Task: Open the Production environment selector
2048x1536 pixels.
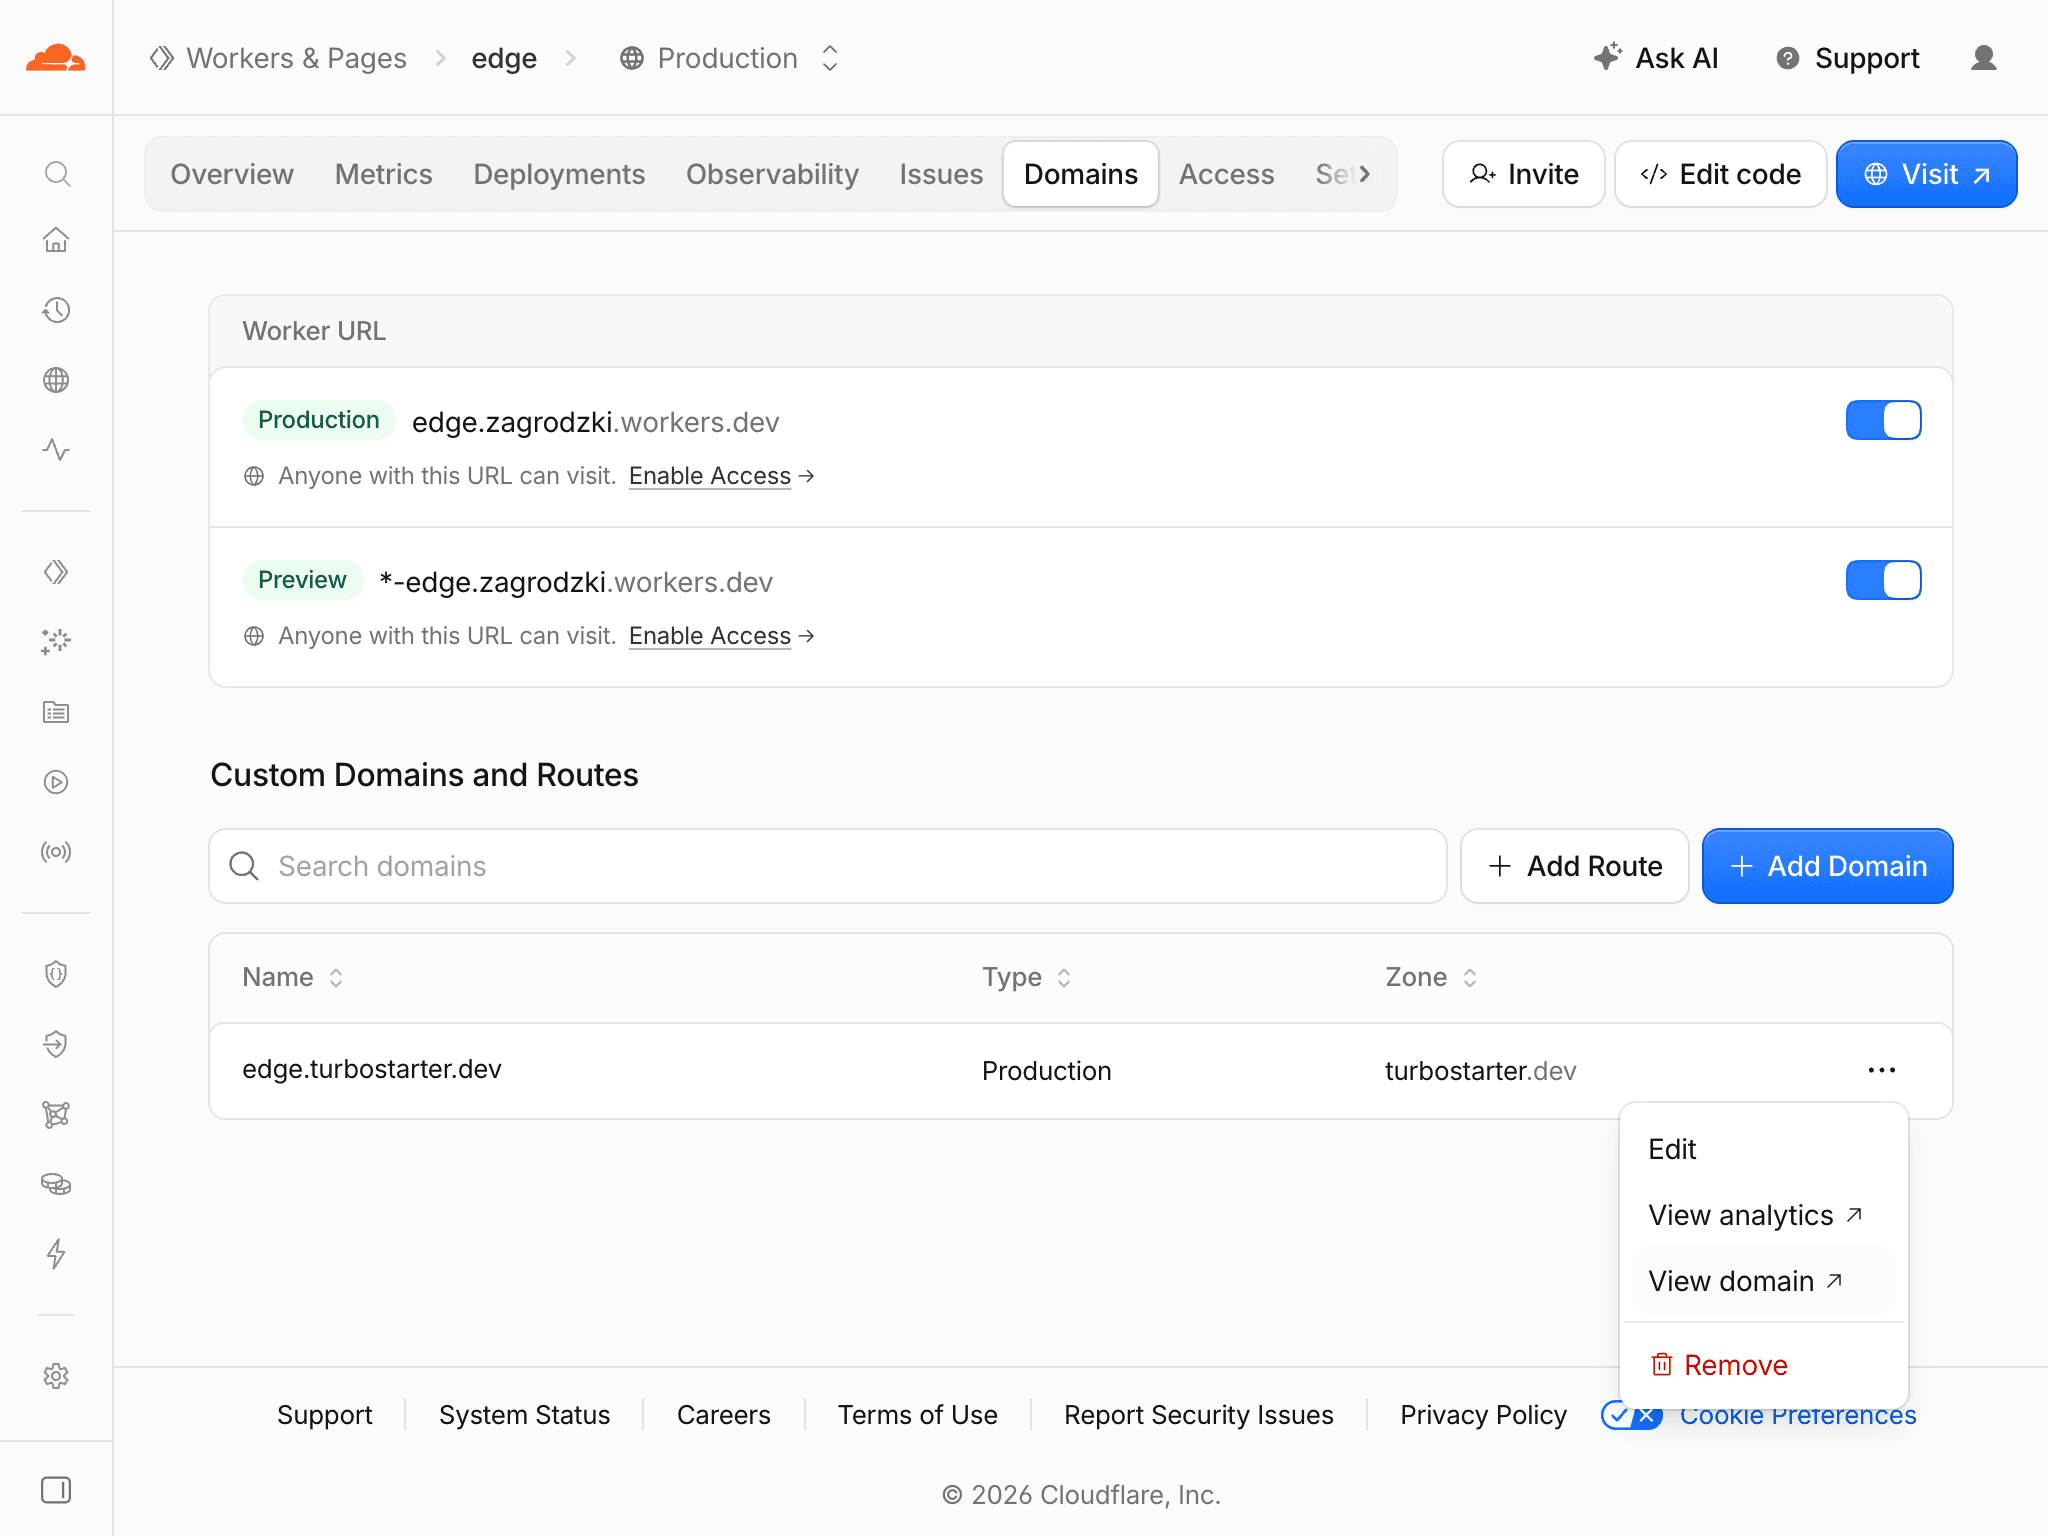Action: pos(729,58)
